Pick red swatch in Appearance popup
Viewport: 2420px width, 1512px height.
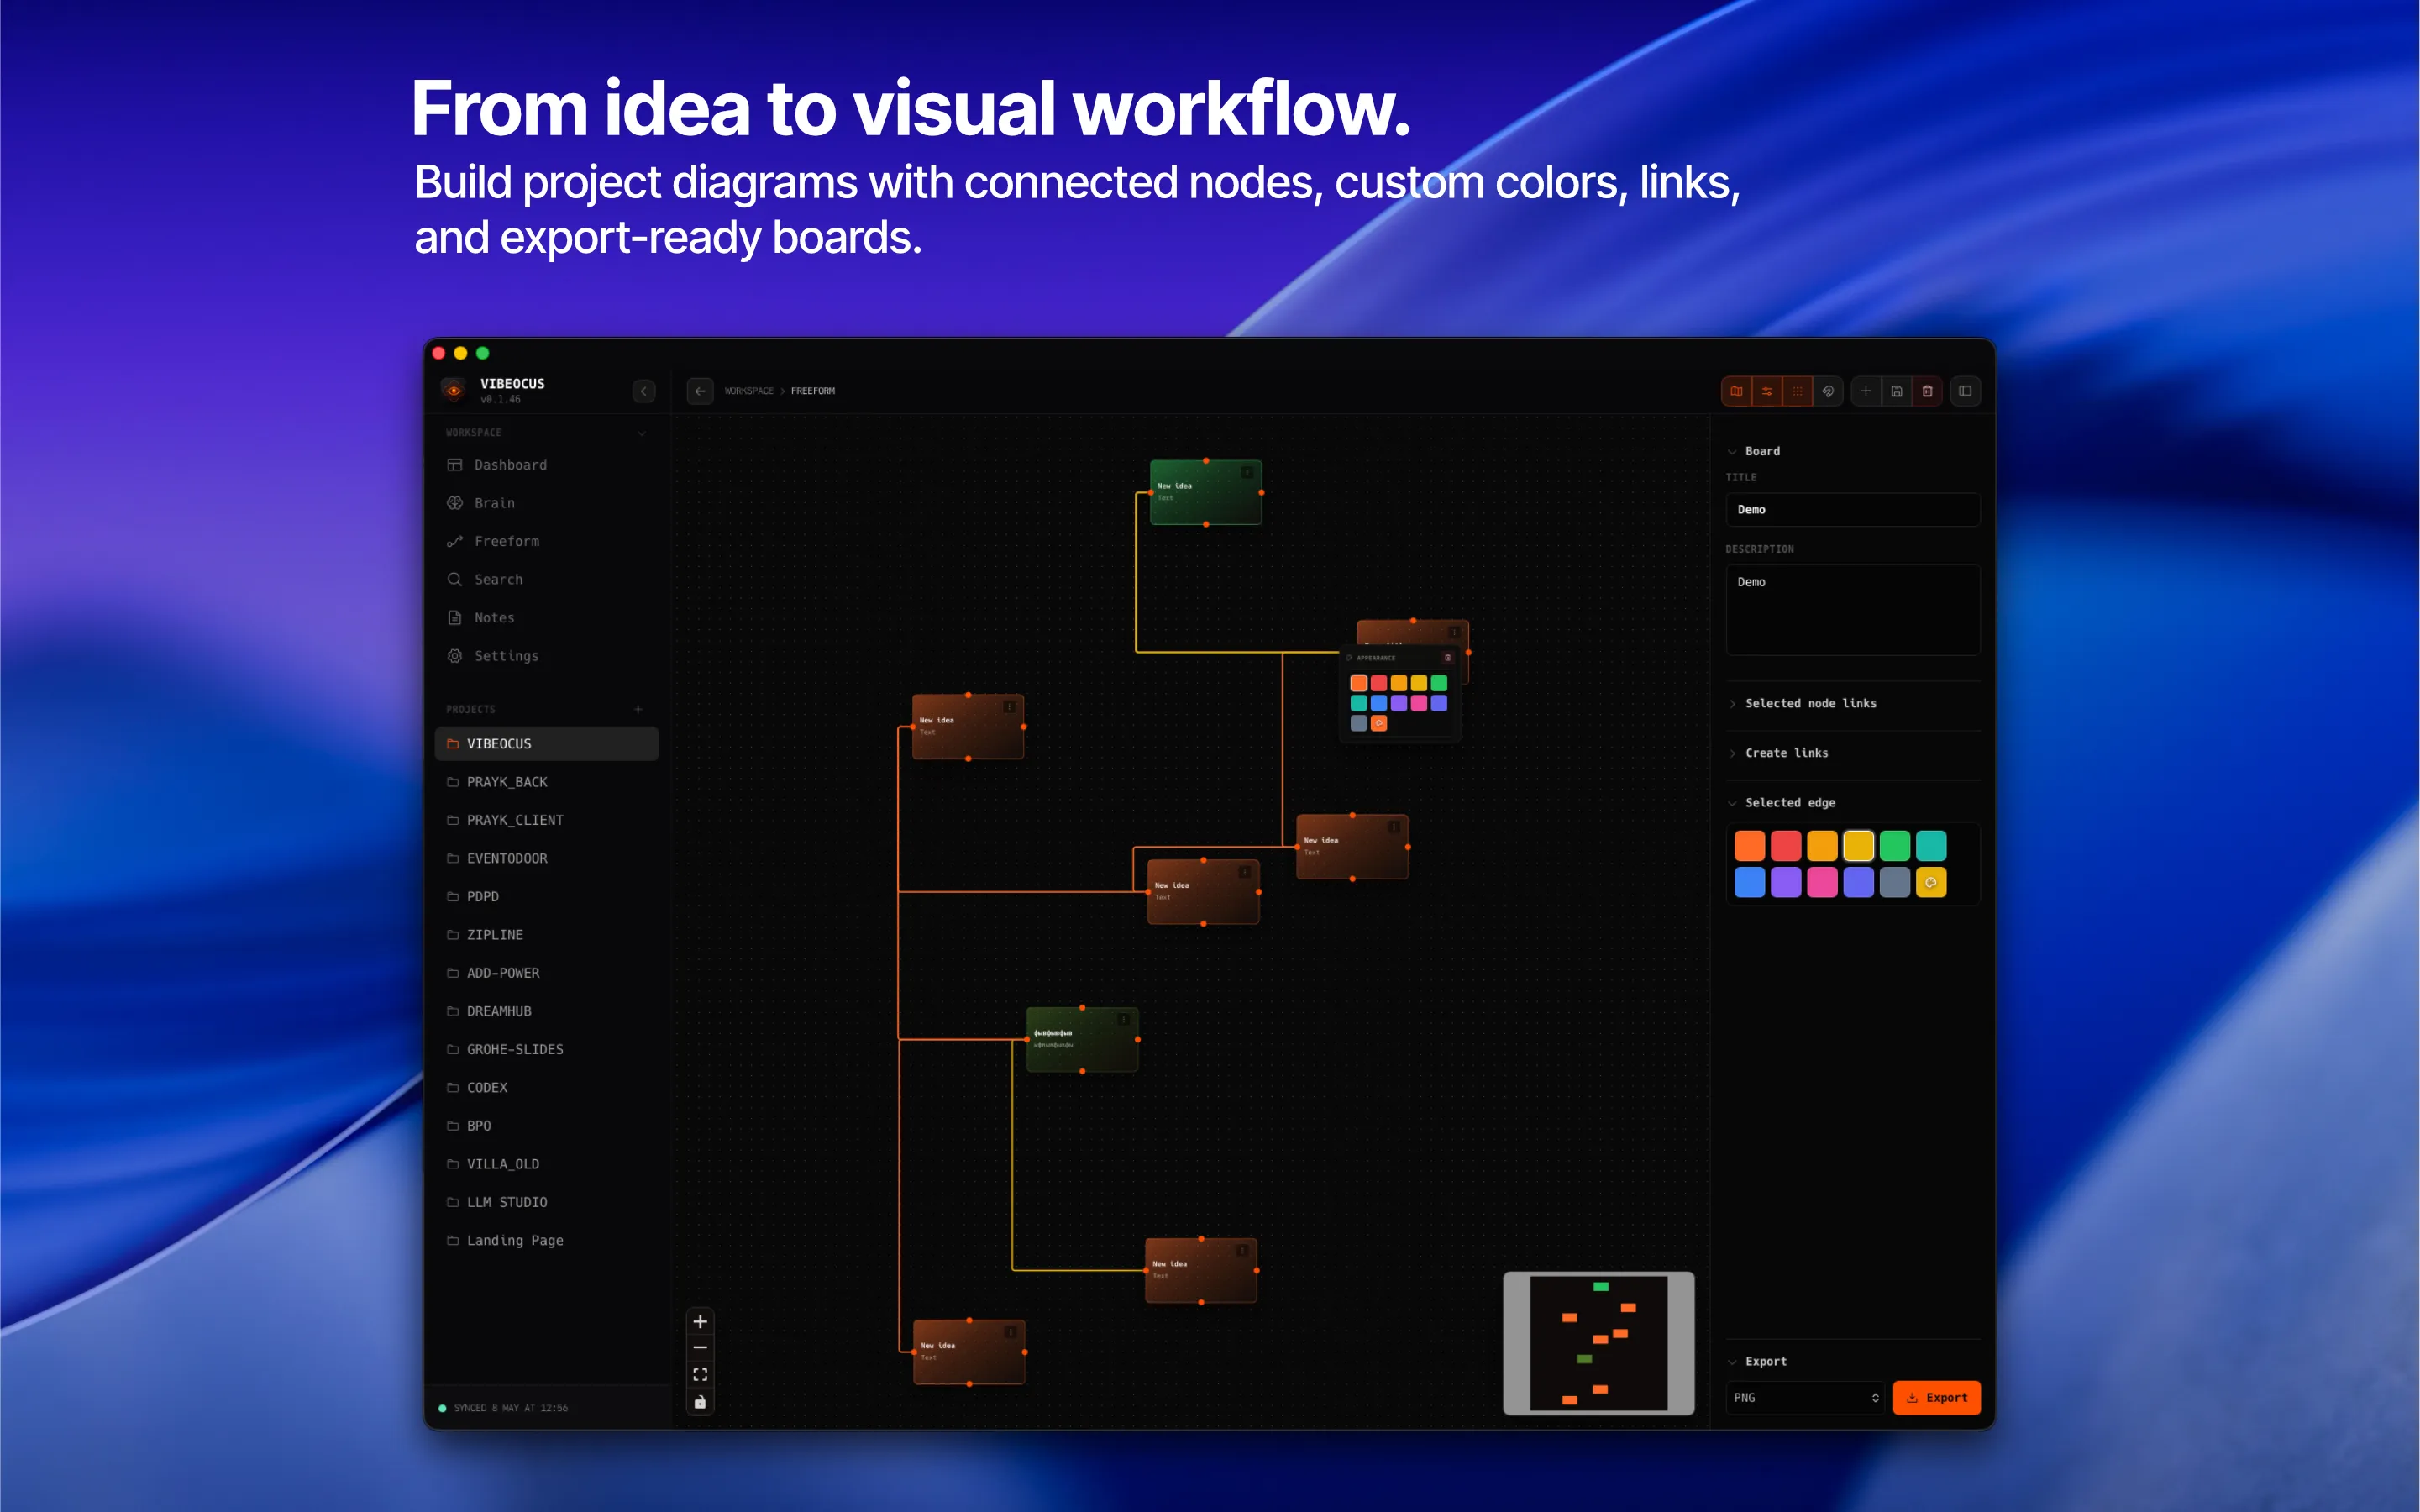coord(1379,683)
